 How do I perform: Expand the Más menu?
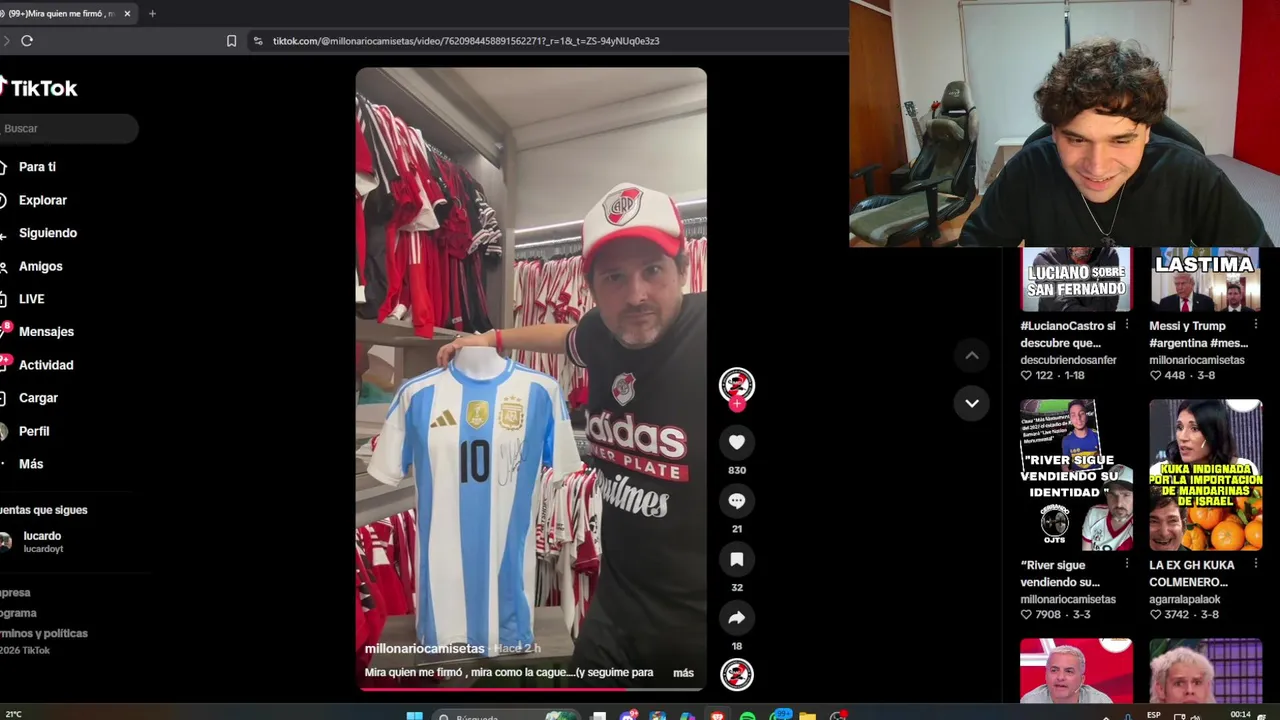click(x=31, y=464)
